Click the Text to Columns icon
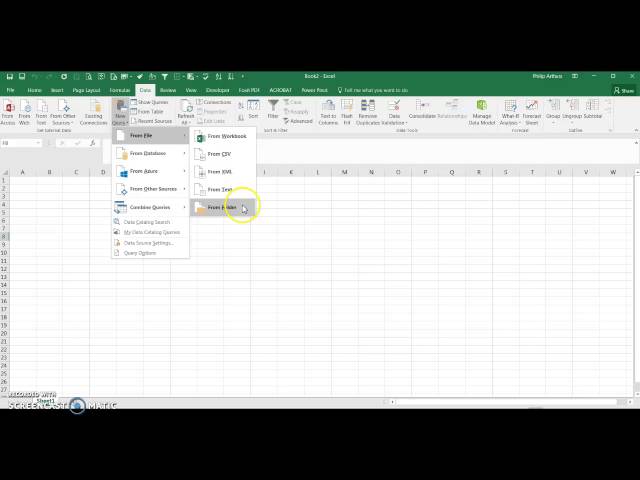 [328, 111]
